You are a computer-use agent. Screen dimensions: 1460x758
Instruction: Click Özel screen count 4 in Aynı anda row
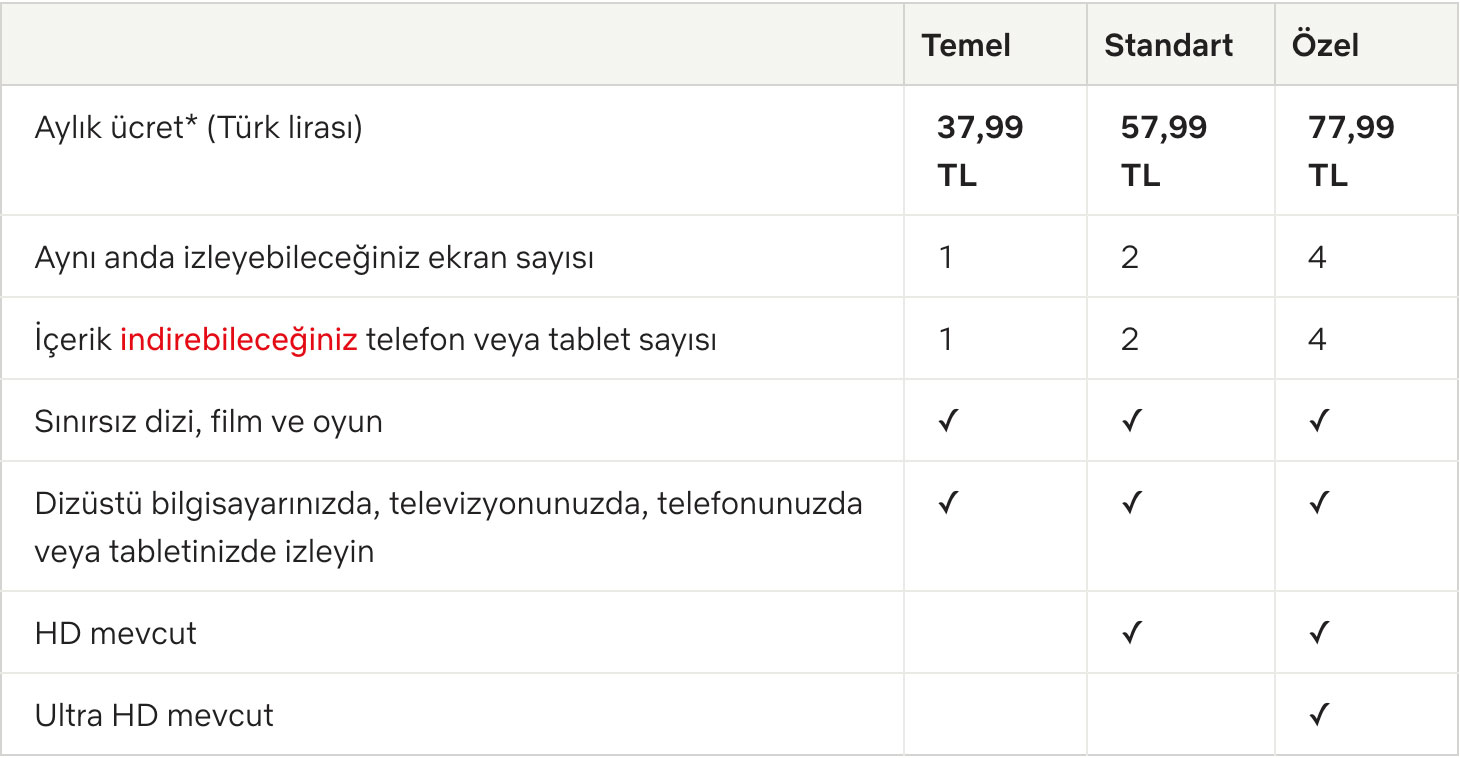[1317, 258]
